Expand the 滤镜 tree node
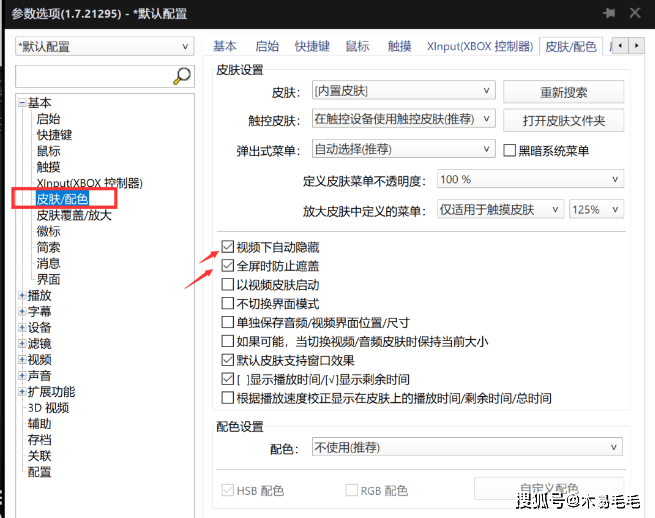The image size is (655, 518). click(22, 343)
